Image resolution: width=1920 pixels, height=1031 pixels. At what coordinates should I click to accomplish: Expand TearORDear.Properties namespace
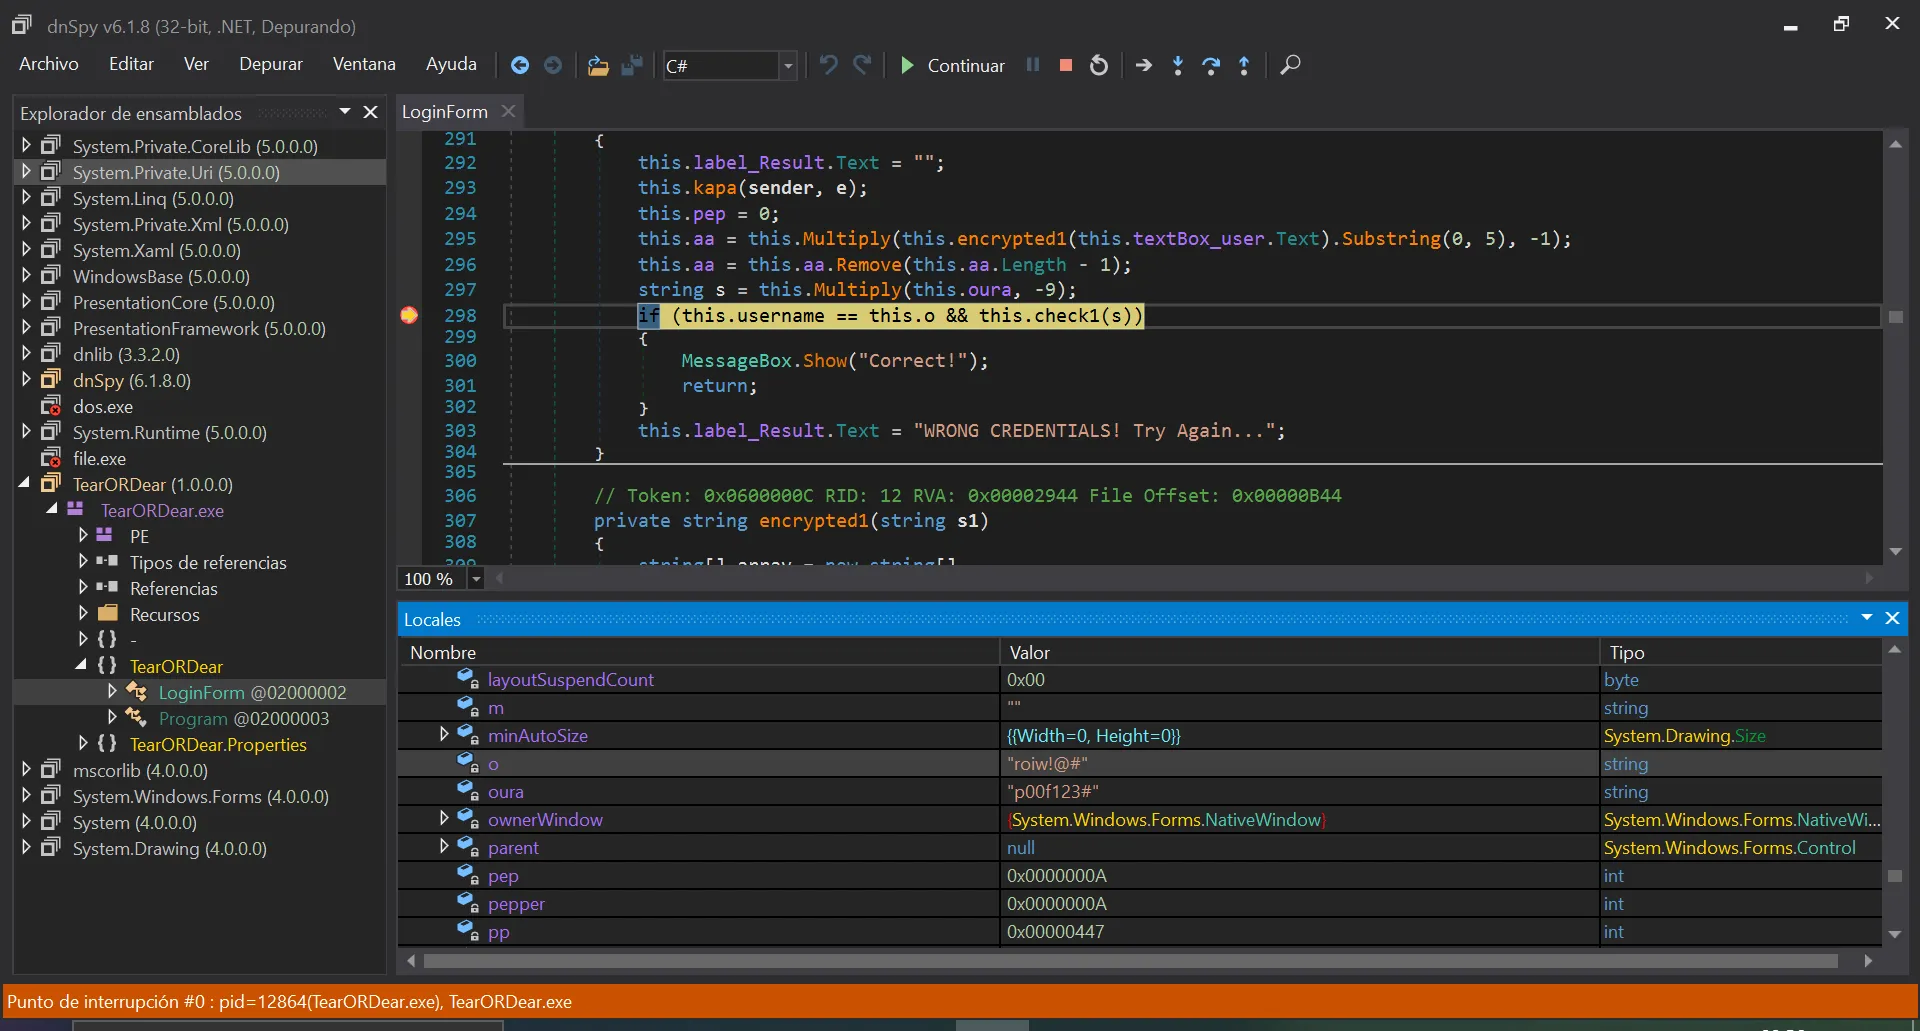[83, 744]
